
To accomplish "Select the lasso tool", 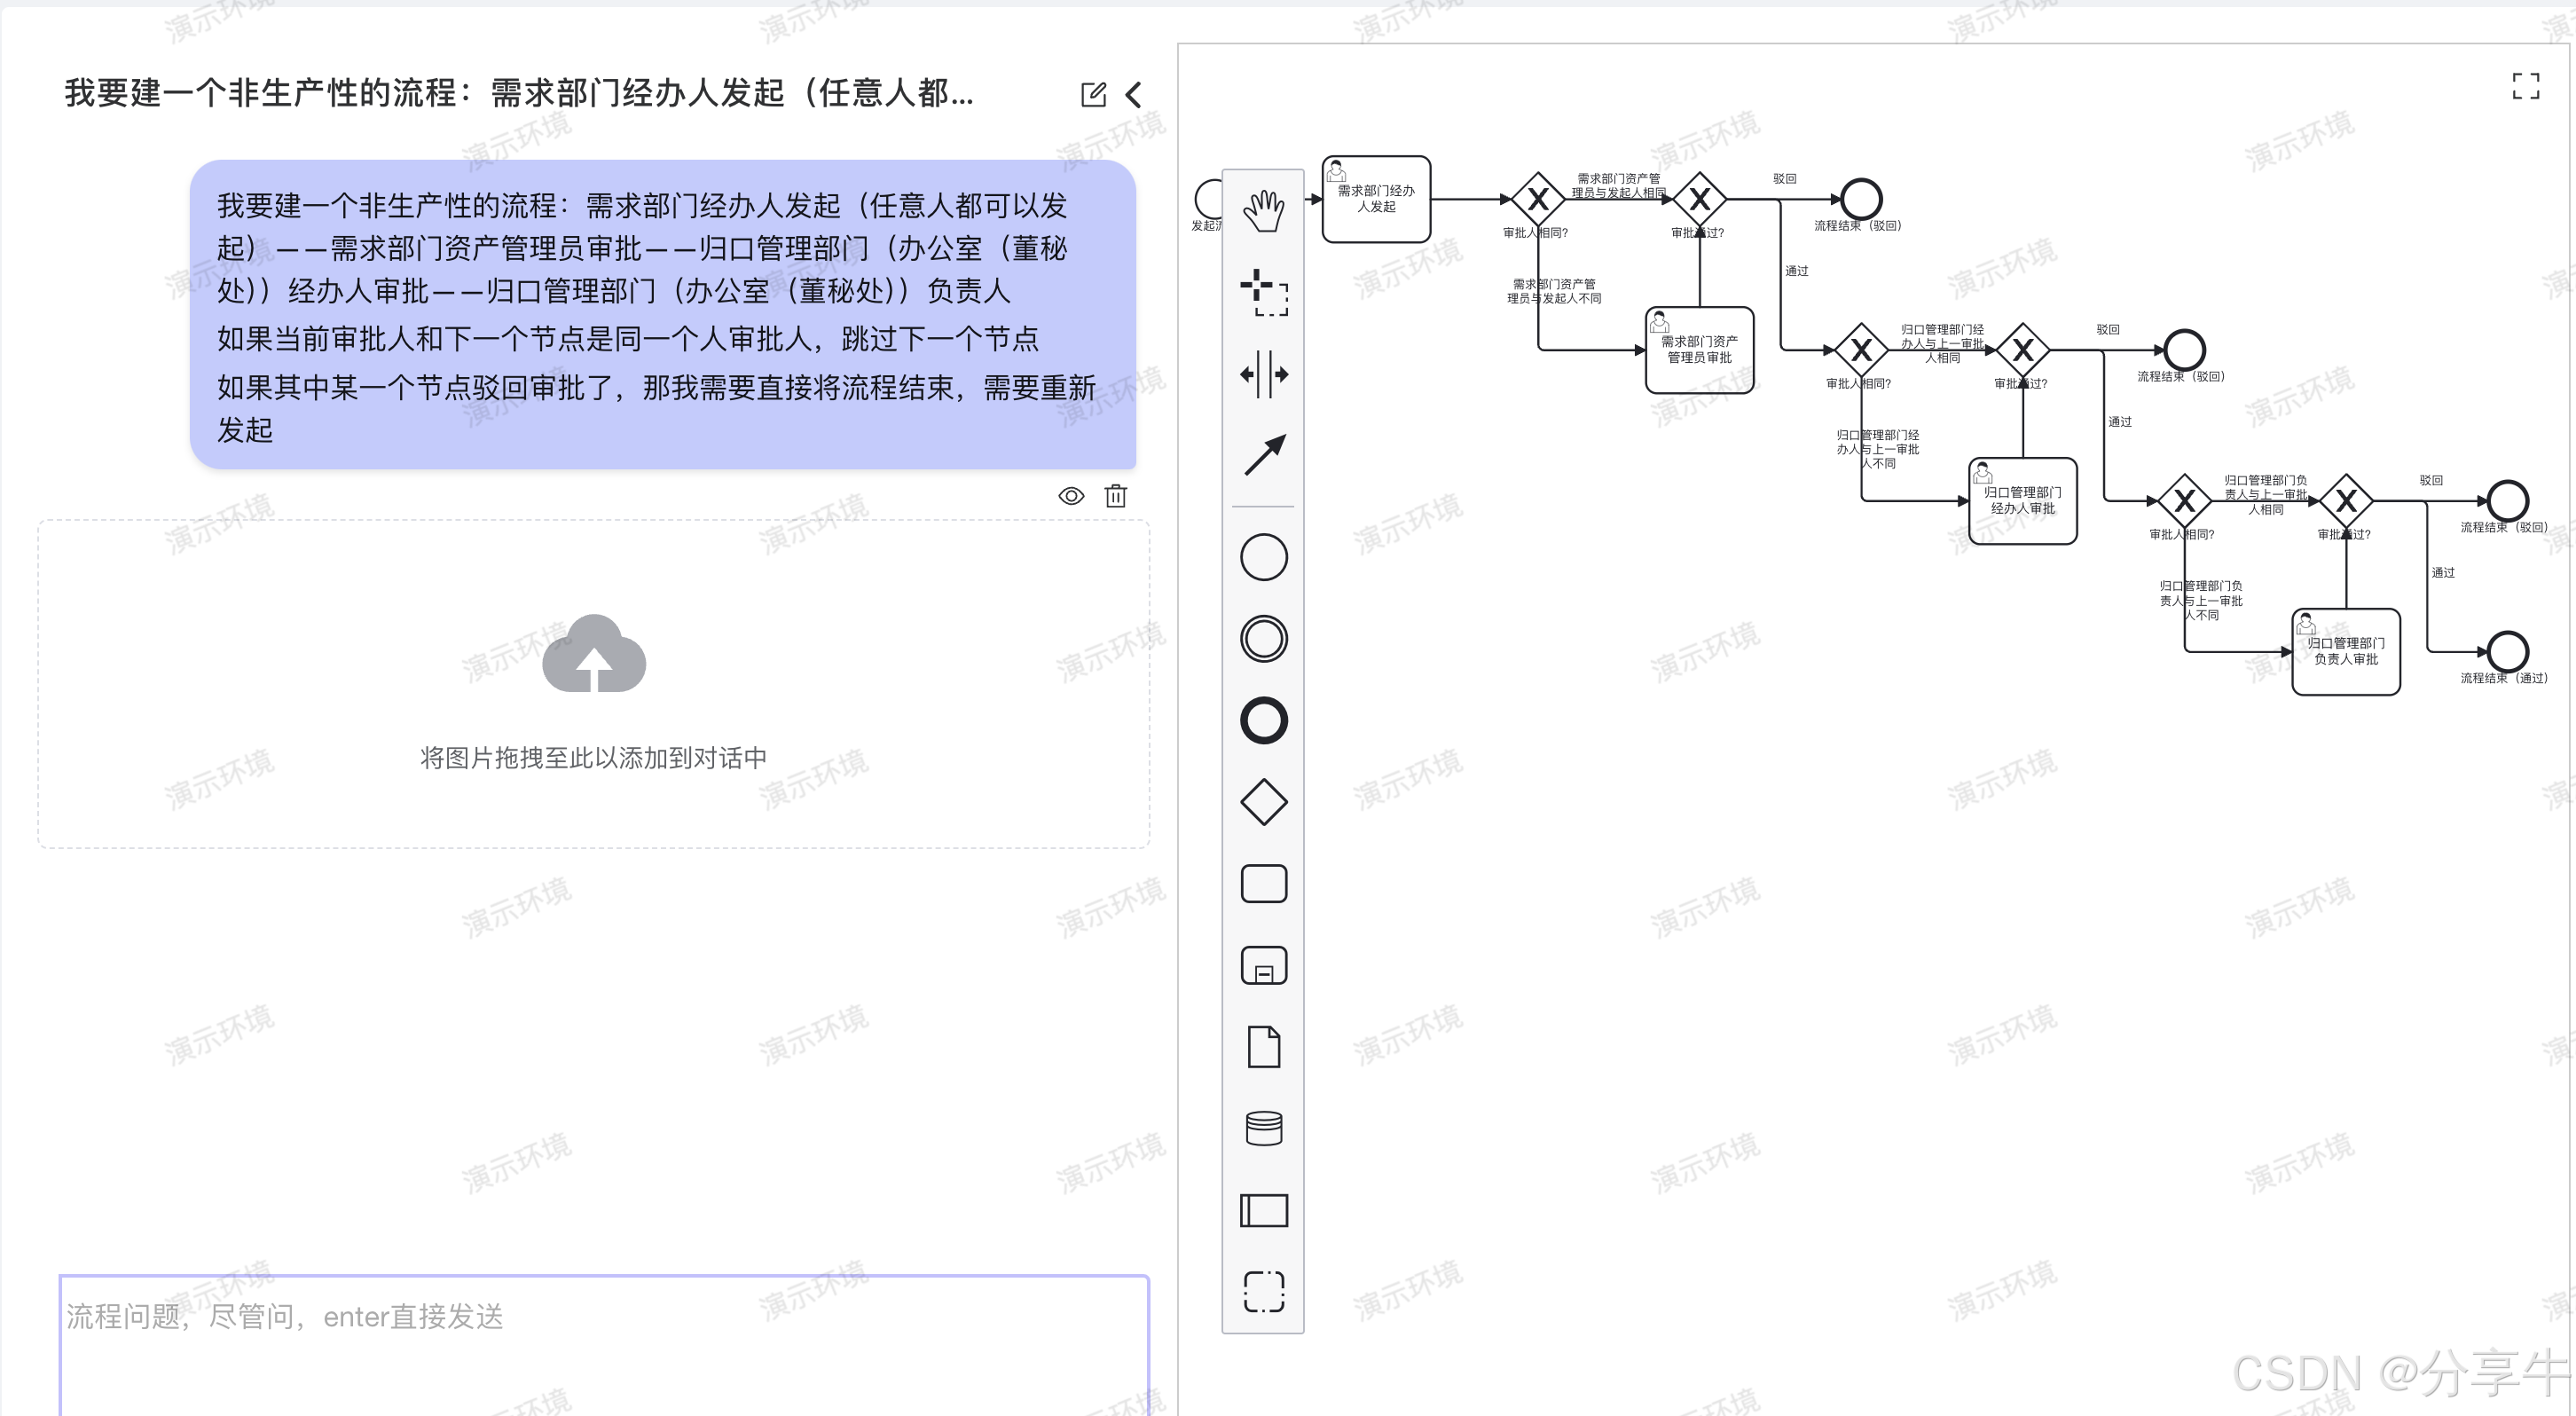I will (x=1263, y=292).
